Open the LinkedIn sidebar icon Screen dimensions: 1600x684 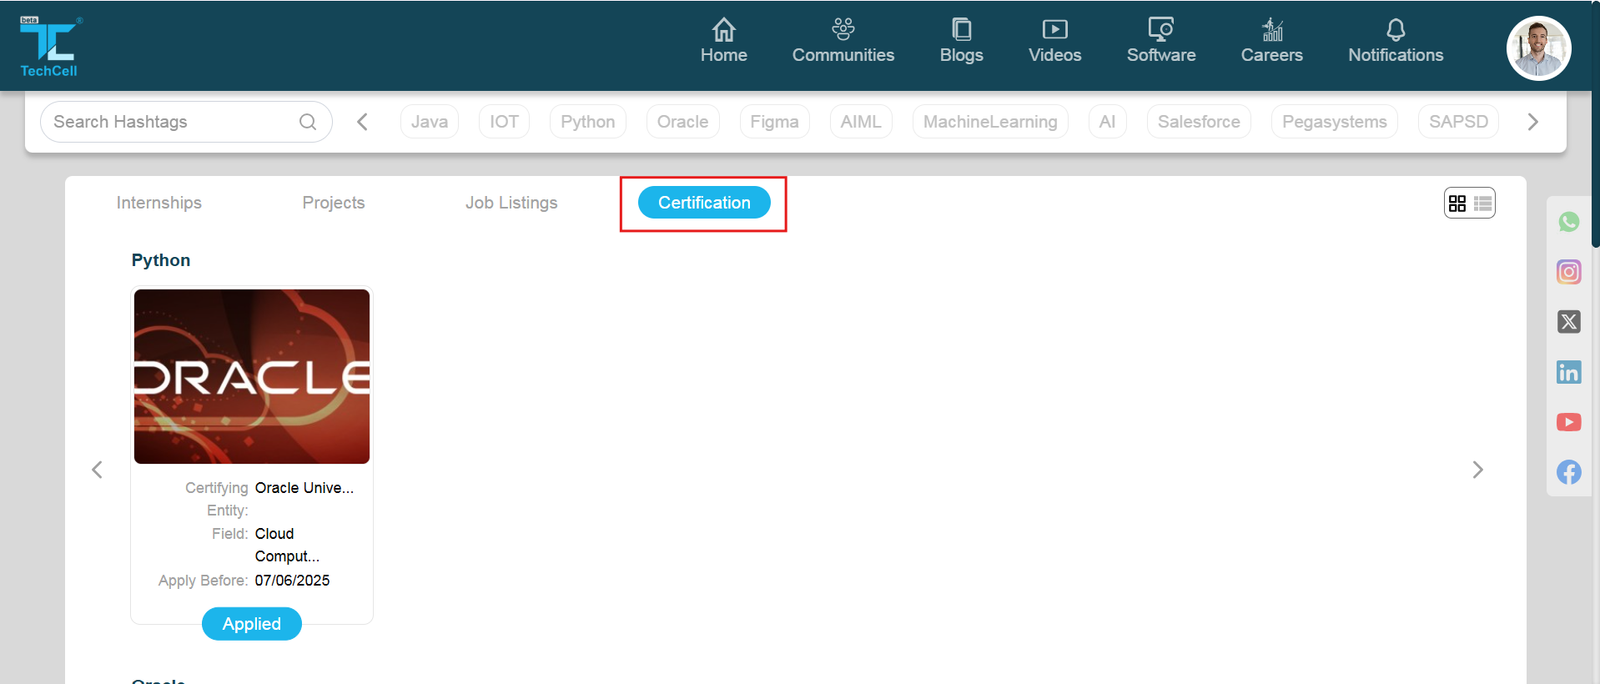click(x=1568, y=372)
